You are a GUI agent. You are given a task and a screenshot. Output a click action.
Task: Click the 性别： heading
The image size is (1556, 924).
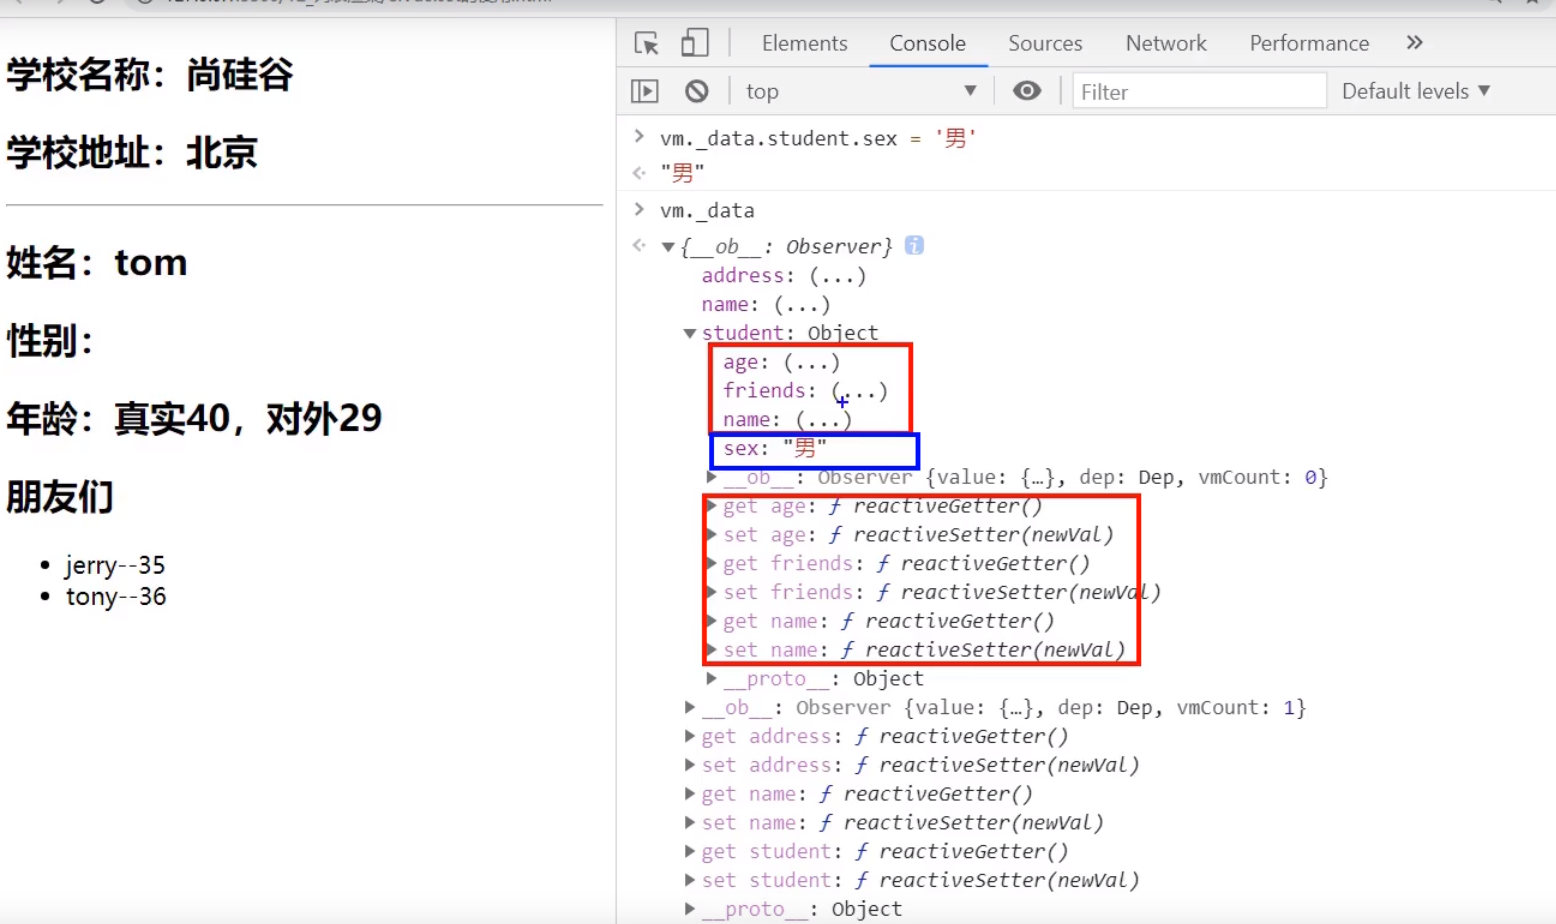click(x=50, y=340)
